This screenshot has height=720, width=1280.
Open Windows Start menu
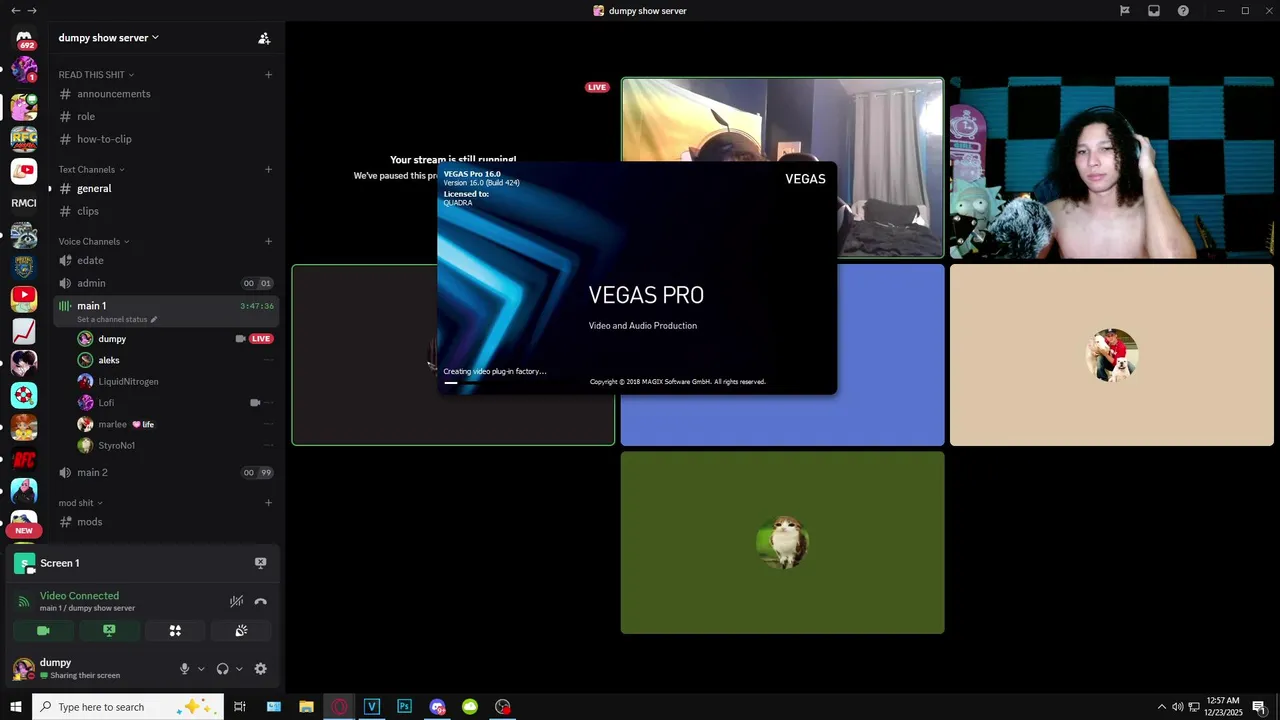click(16, 707)
